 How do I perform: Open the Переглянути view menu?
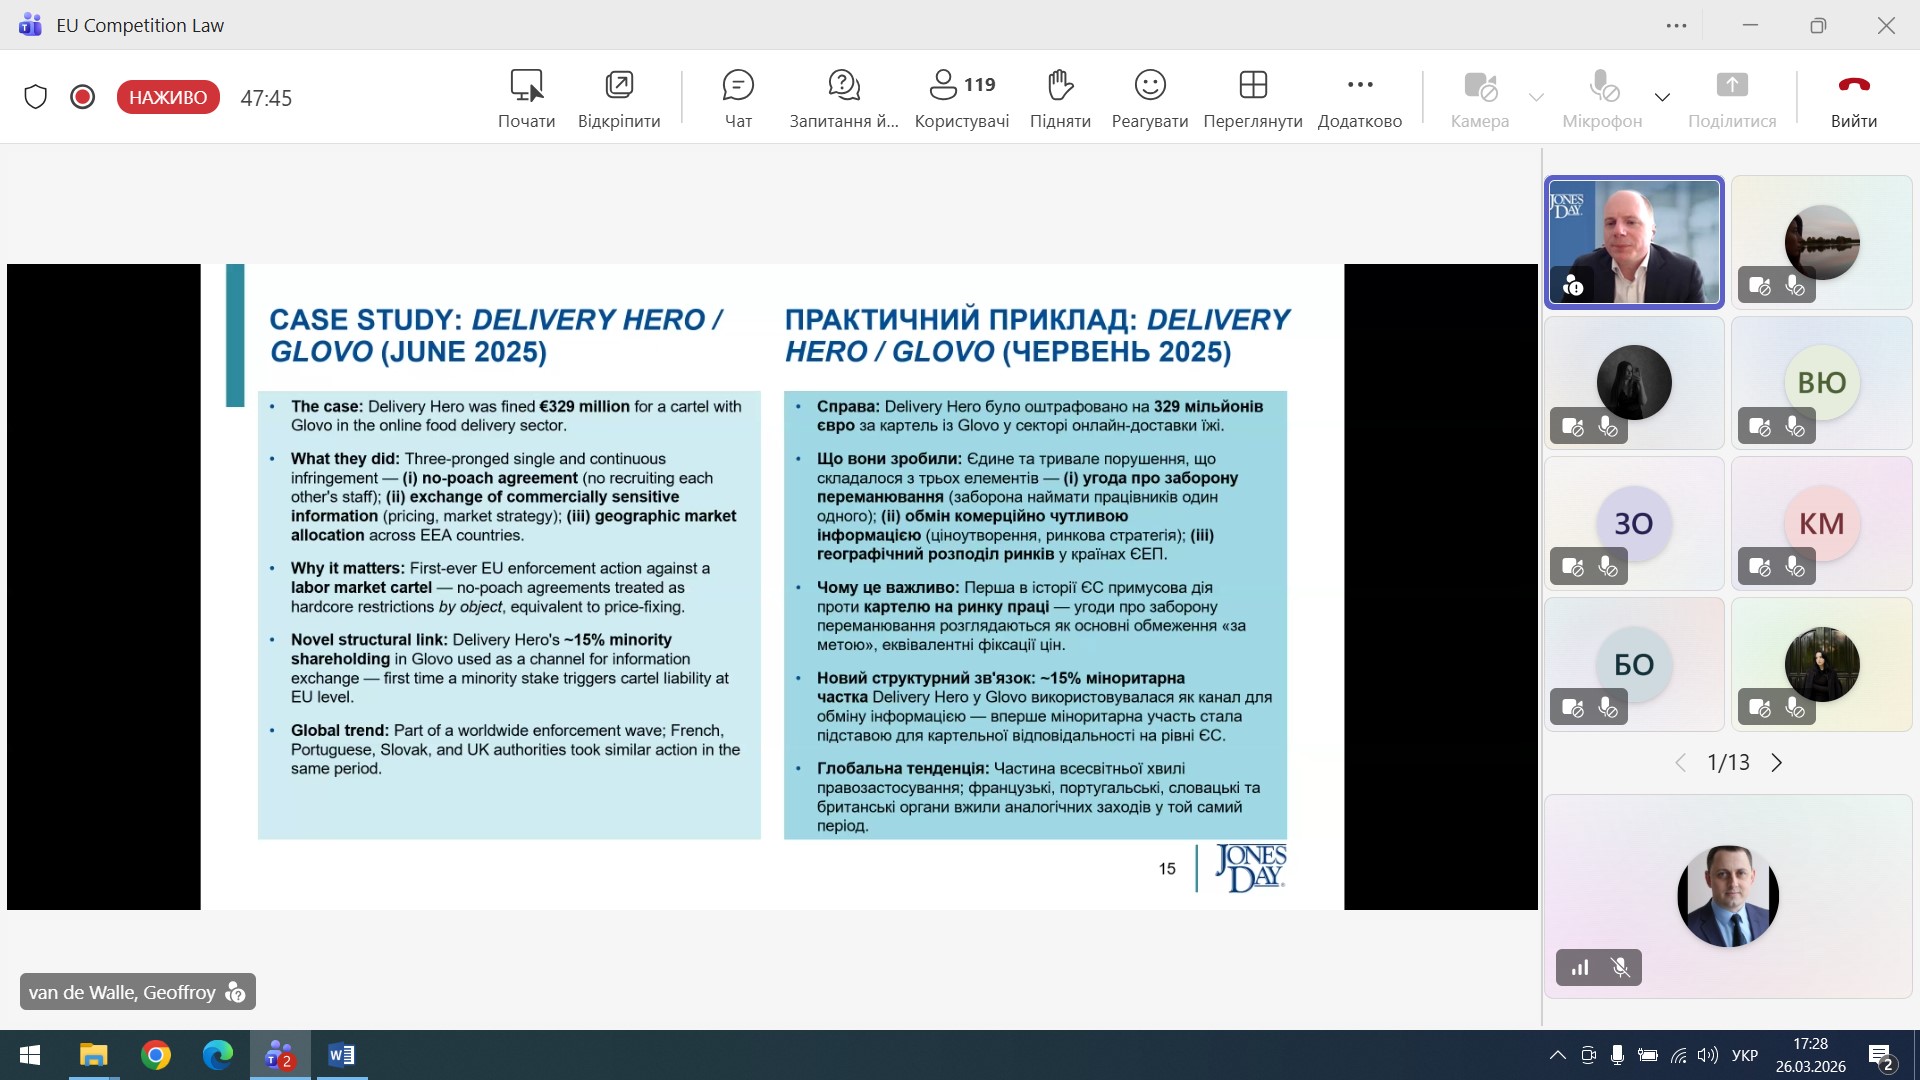(x=1252, y=97)
